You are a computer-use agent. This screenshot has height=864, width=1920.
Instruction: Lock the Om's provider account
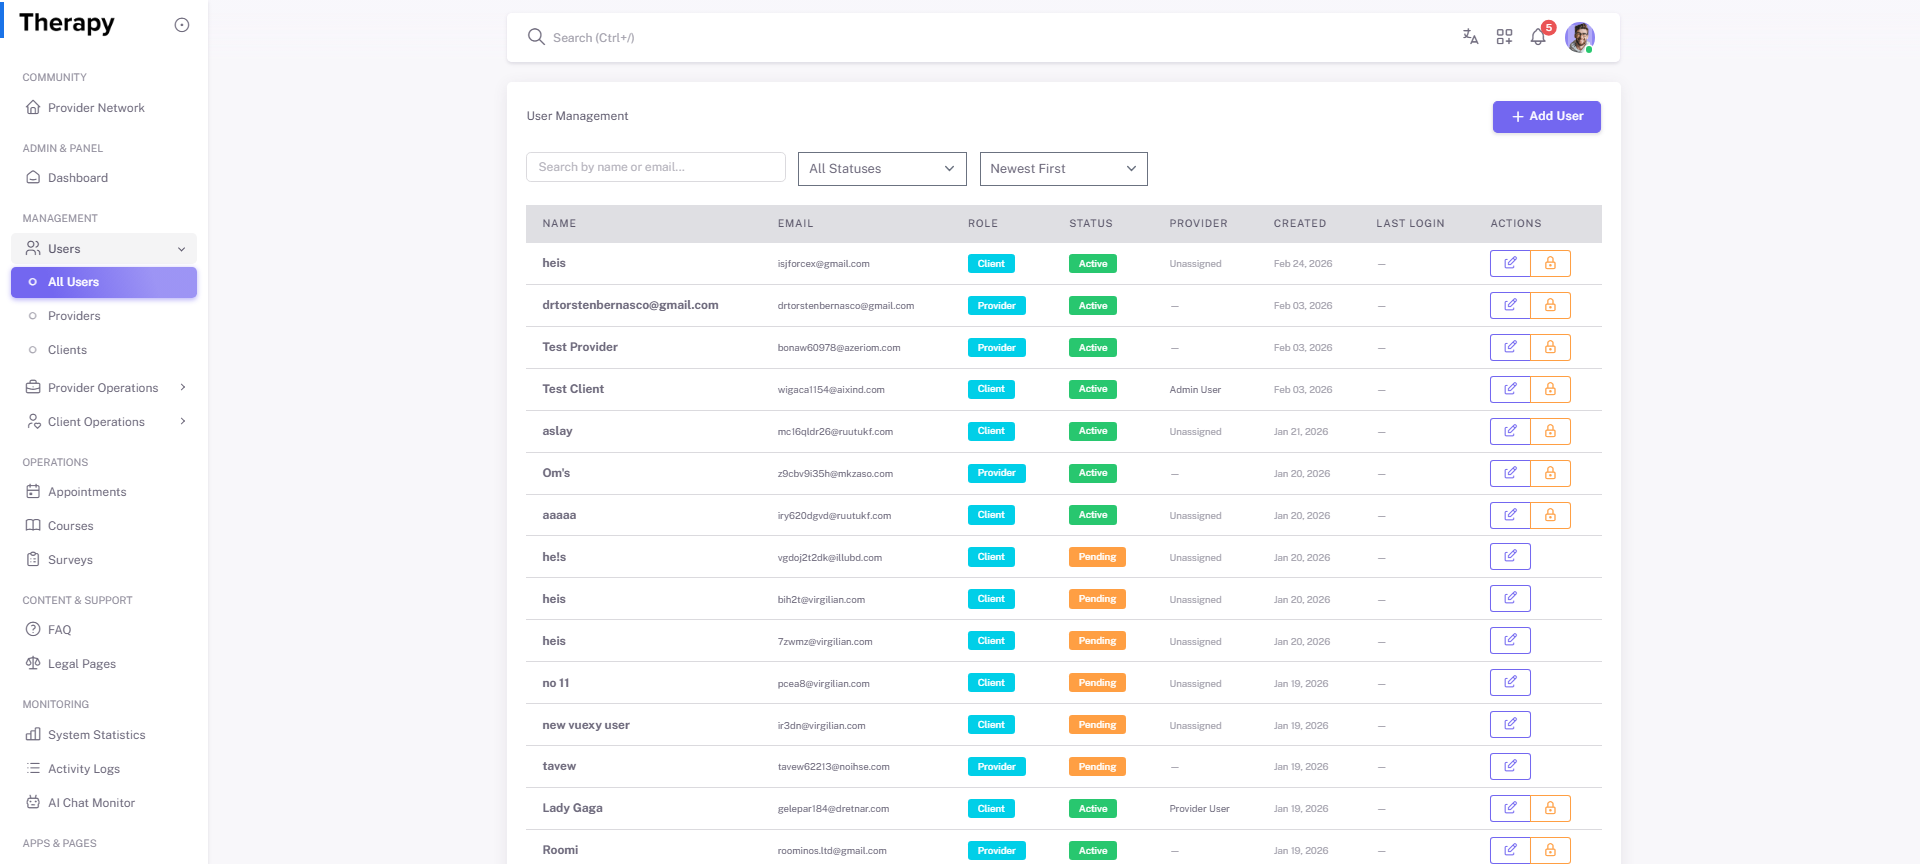point(1550,473)
